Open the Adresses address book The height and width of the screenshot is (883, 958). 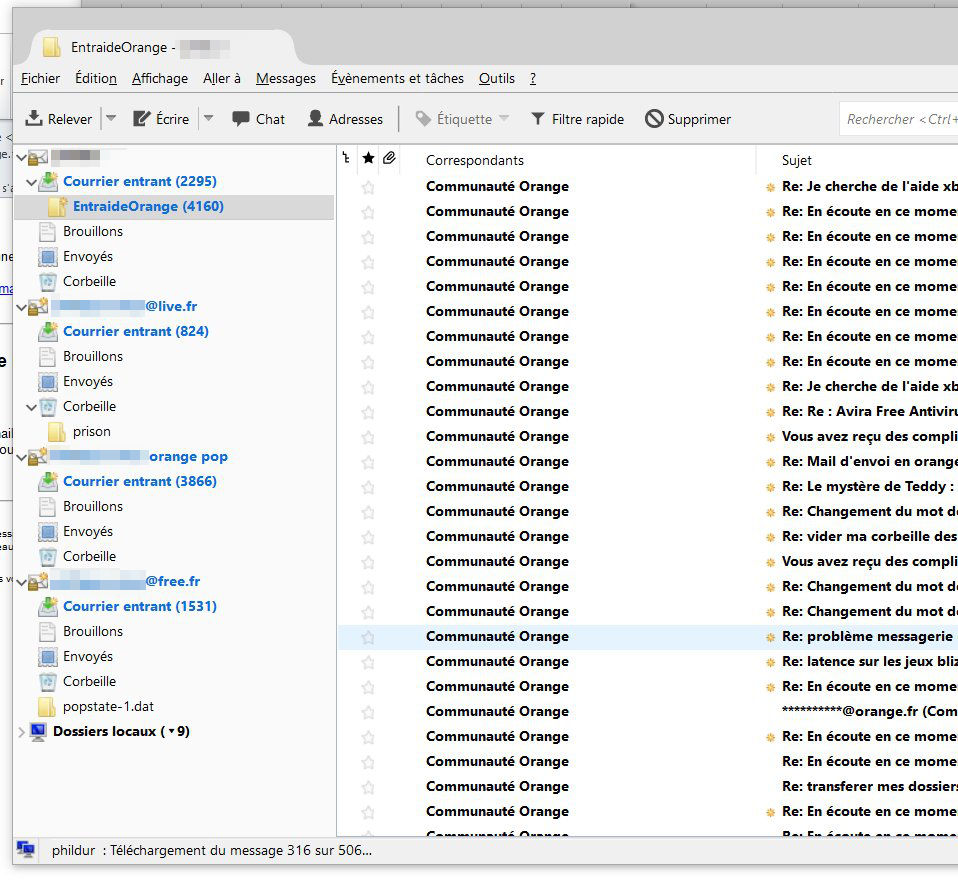(345, 119)
